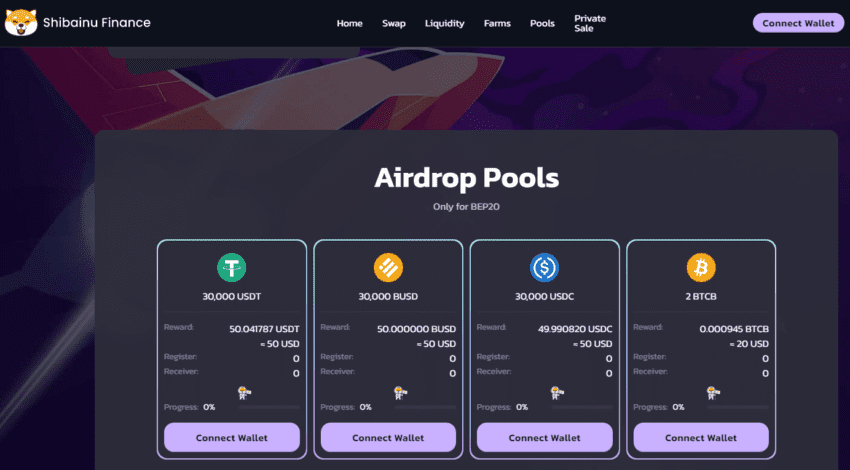Click astronaut progress marker in BTCB pool

[x=713, y=392]
